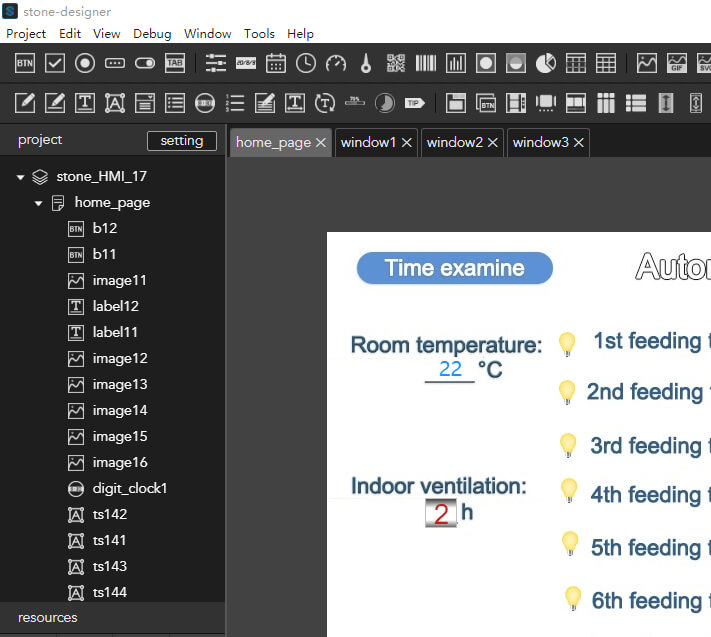Click the setting button in project panel
This screenshot has width=711, height=637.
point(182,141)
